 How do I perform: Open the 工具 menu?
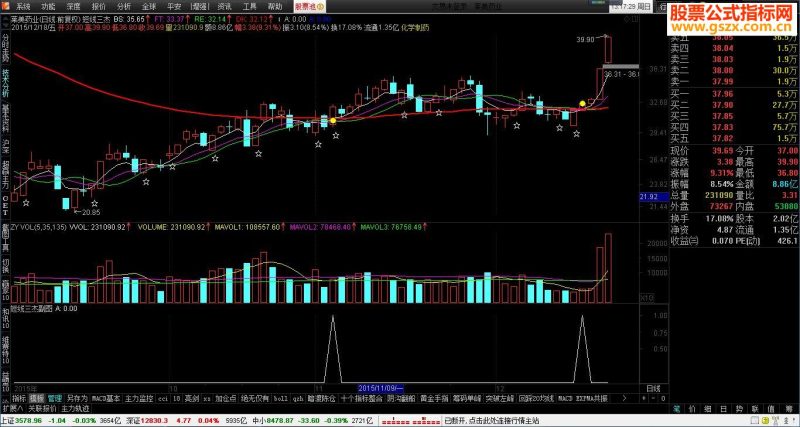[249, 7]
